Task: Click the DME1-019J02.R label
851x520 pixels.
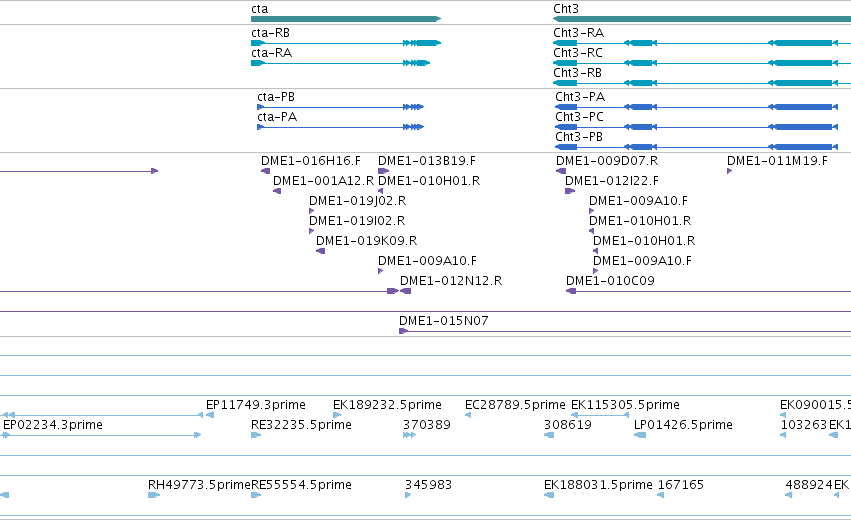Action: (358, 201)
